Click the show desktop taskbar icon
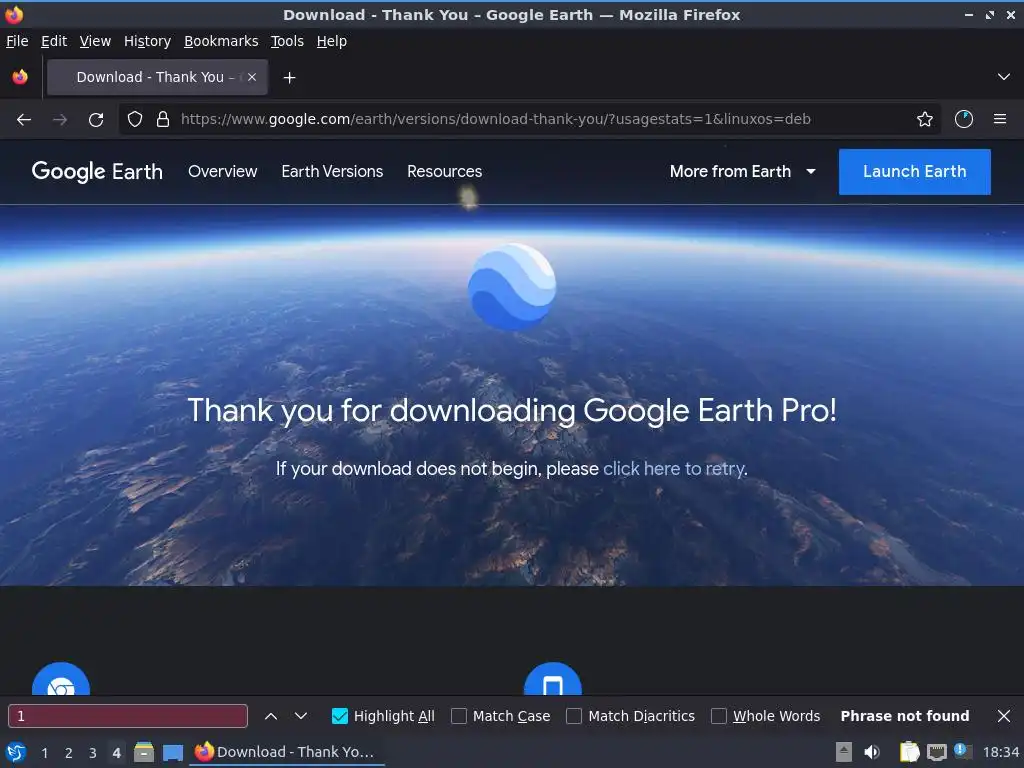The image size is (1024, 768). (172, 752)
